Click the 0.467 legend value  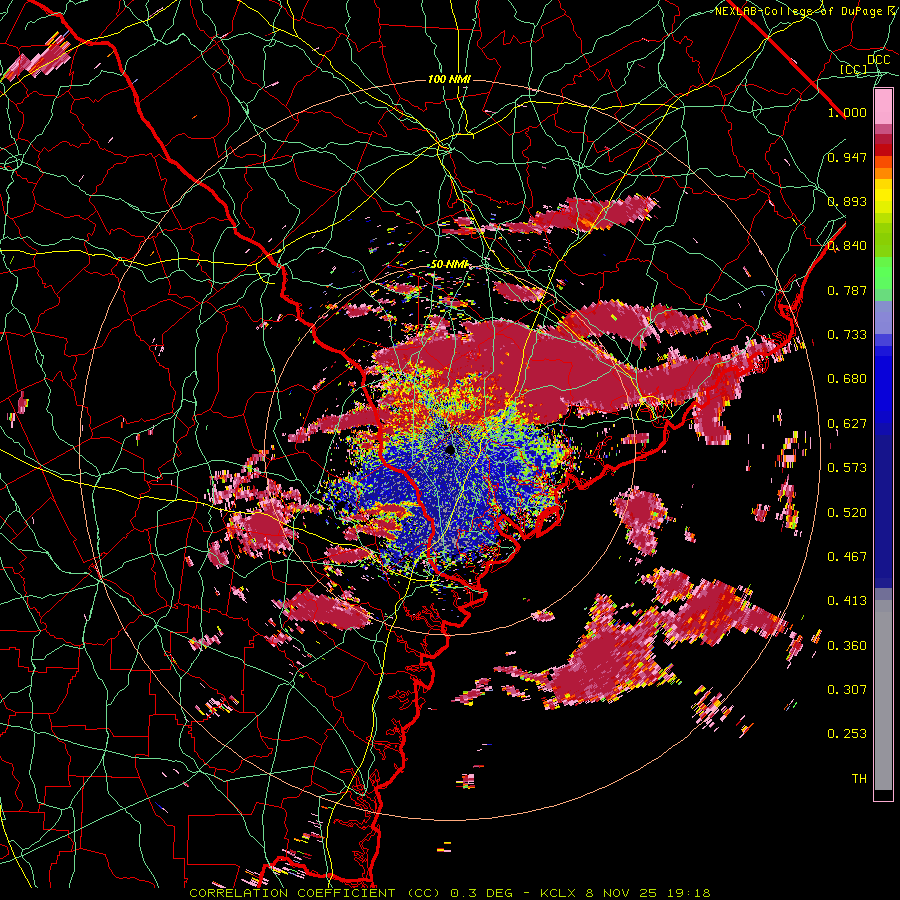[847, 556]
